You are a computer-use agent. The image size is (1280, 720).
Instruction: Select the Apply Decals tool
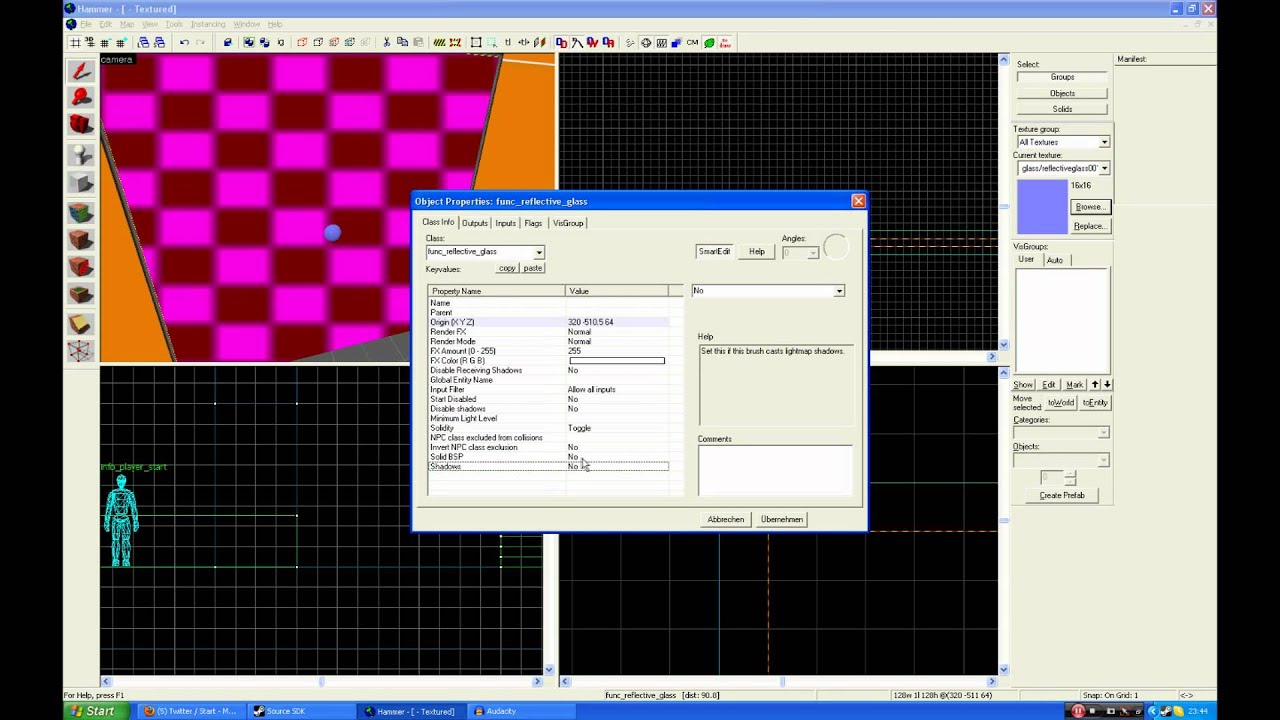click(x=81, y=267)
